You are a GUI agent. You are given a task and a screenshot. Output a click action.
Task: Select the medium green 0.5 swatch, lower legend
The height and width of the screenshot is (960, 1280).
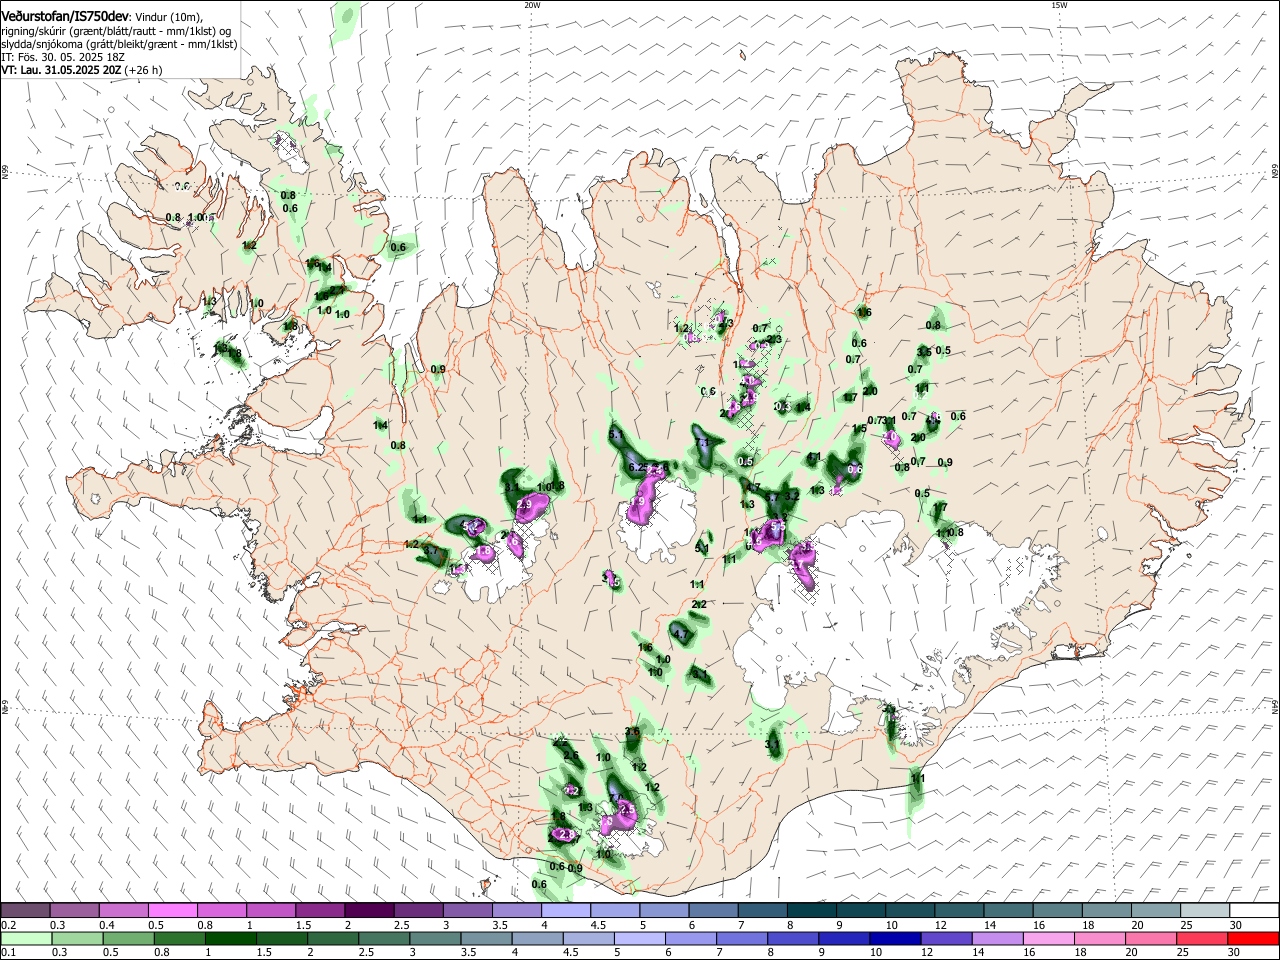128,938
